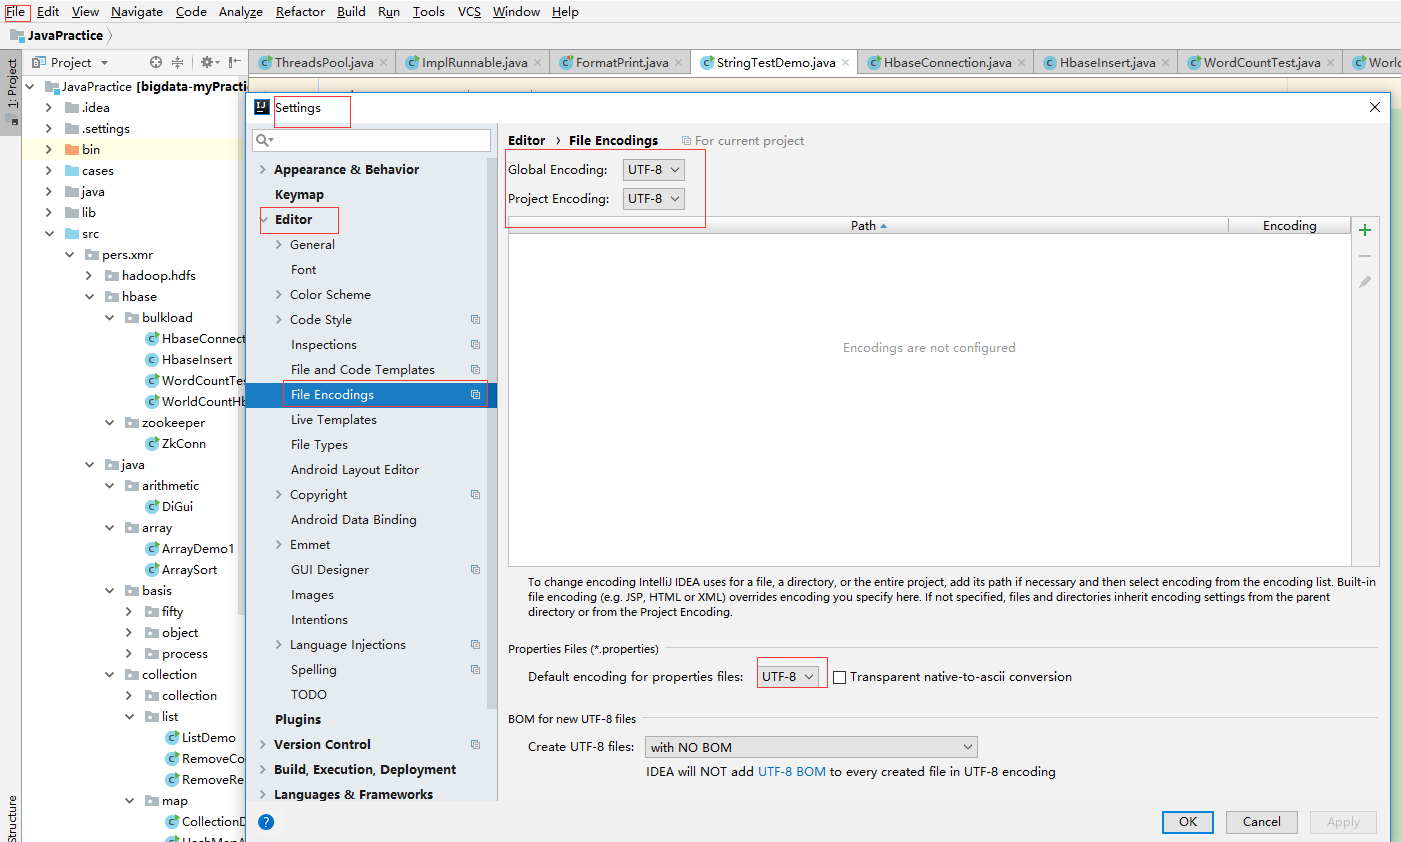Click the project-level icon next to Language Injections
1401x842 pixels.
[475, 645]
